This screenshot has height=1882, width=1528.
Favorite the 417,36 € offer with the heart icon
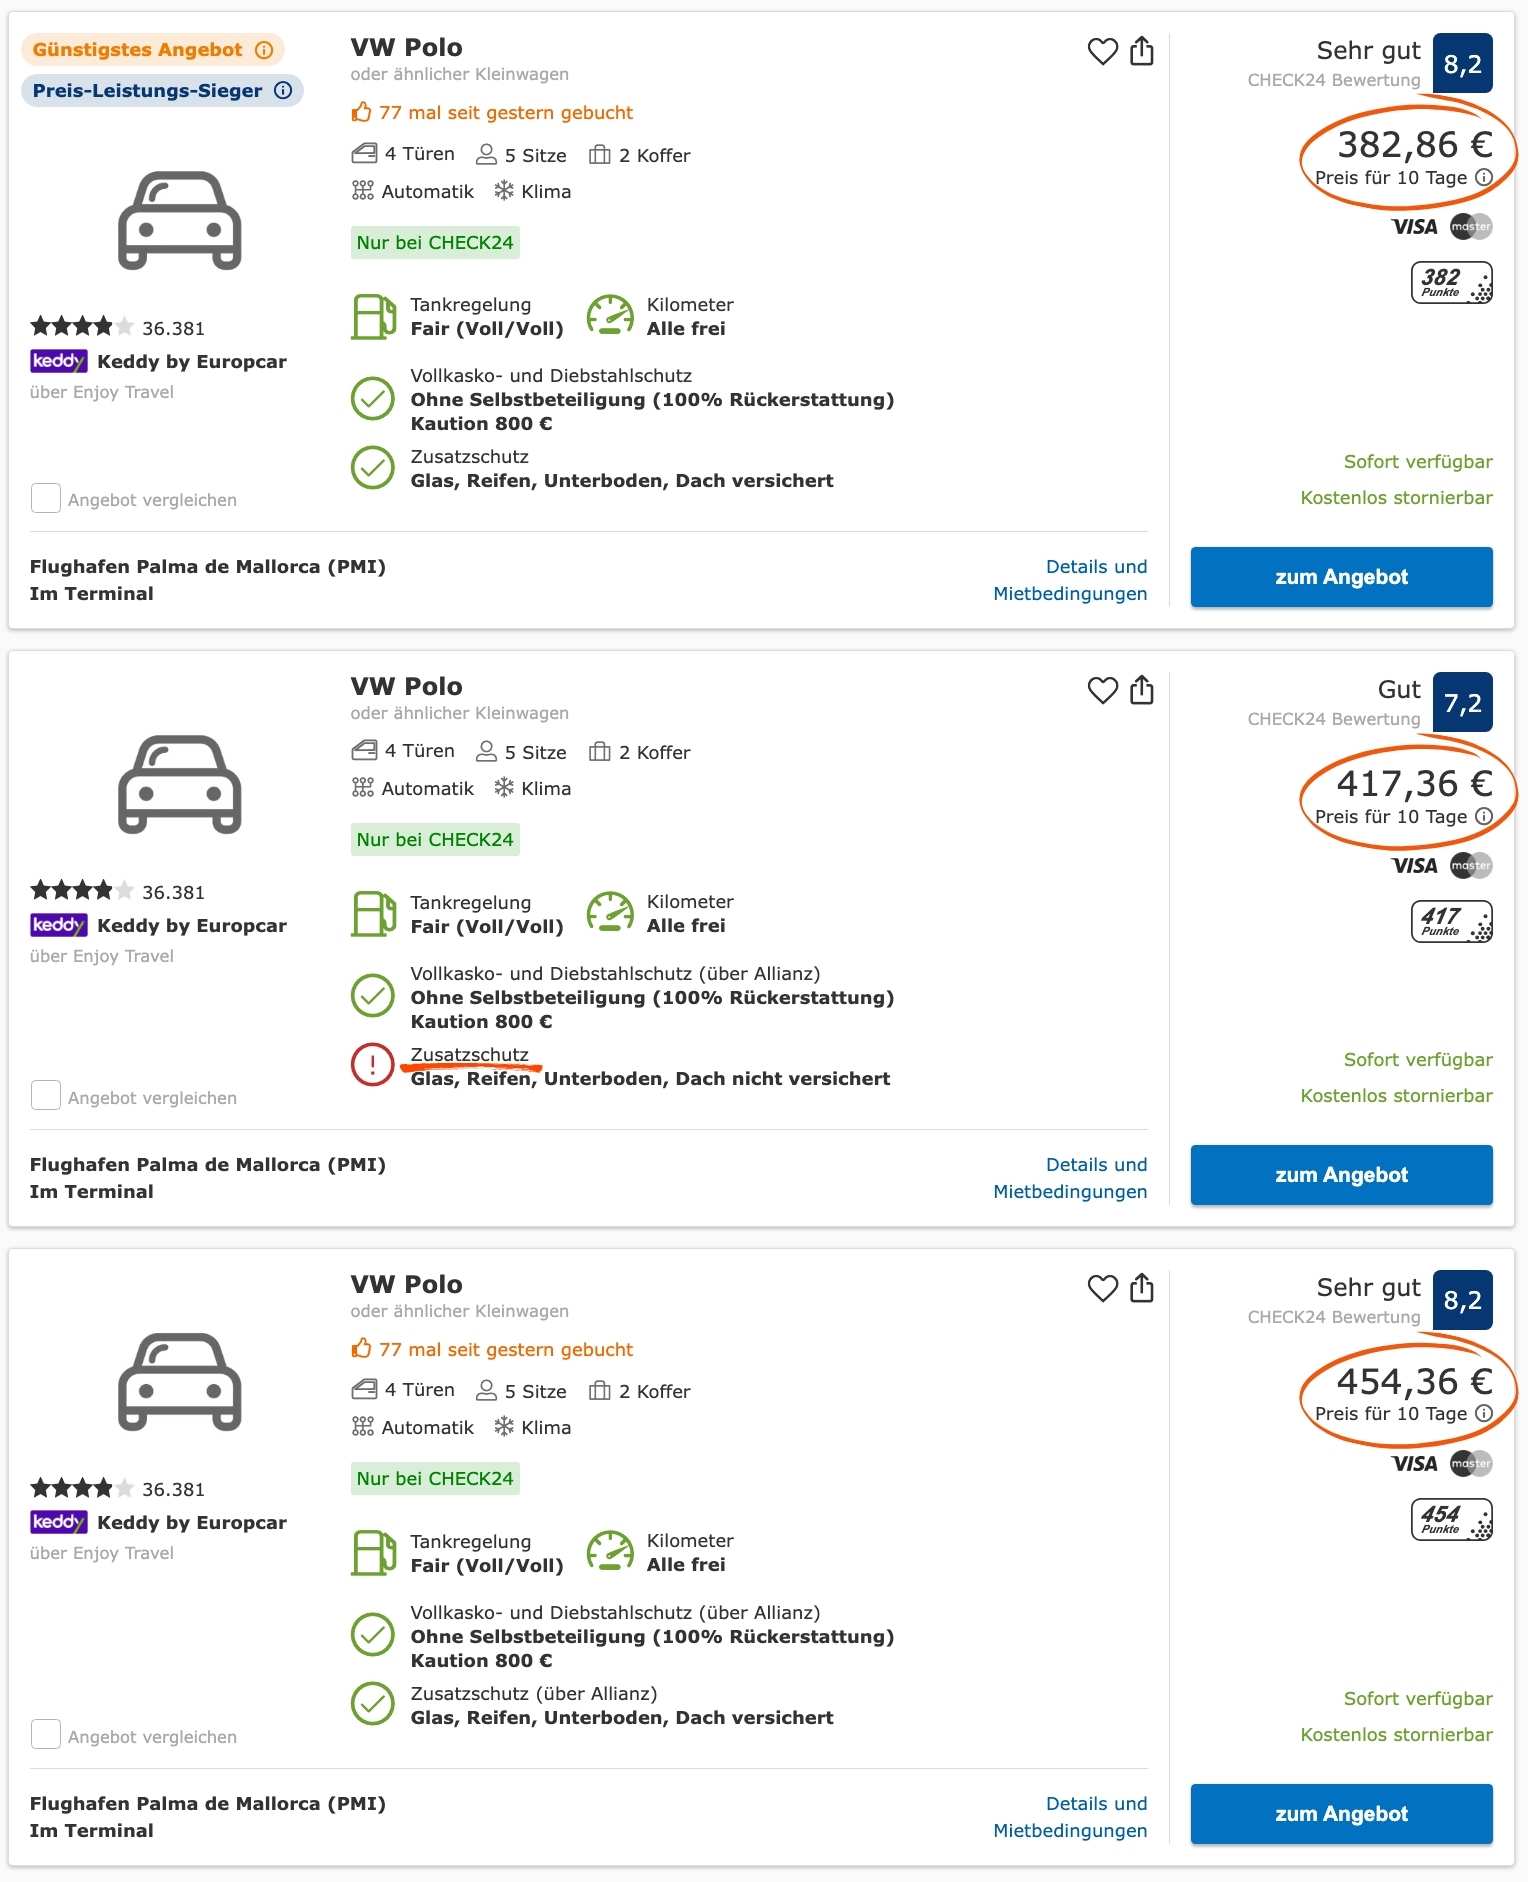click(x=1102, y=690)
